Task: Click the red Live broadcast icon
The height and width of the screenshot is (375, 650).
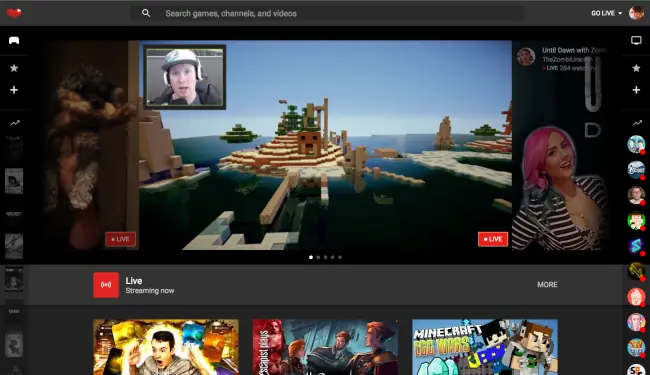Action: (x=106, y=285)
